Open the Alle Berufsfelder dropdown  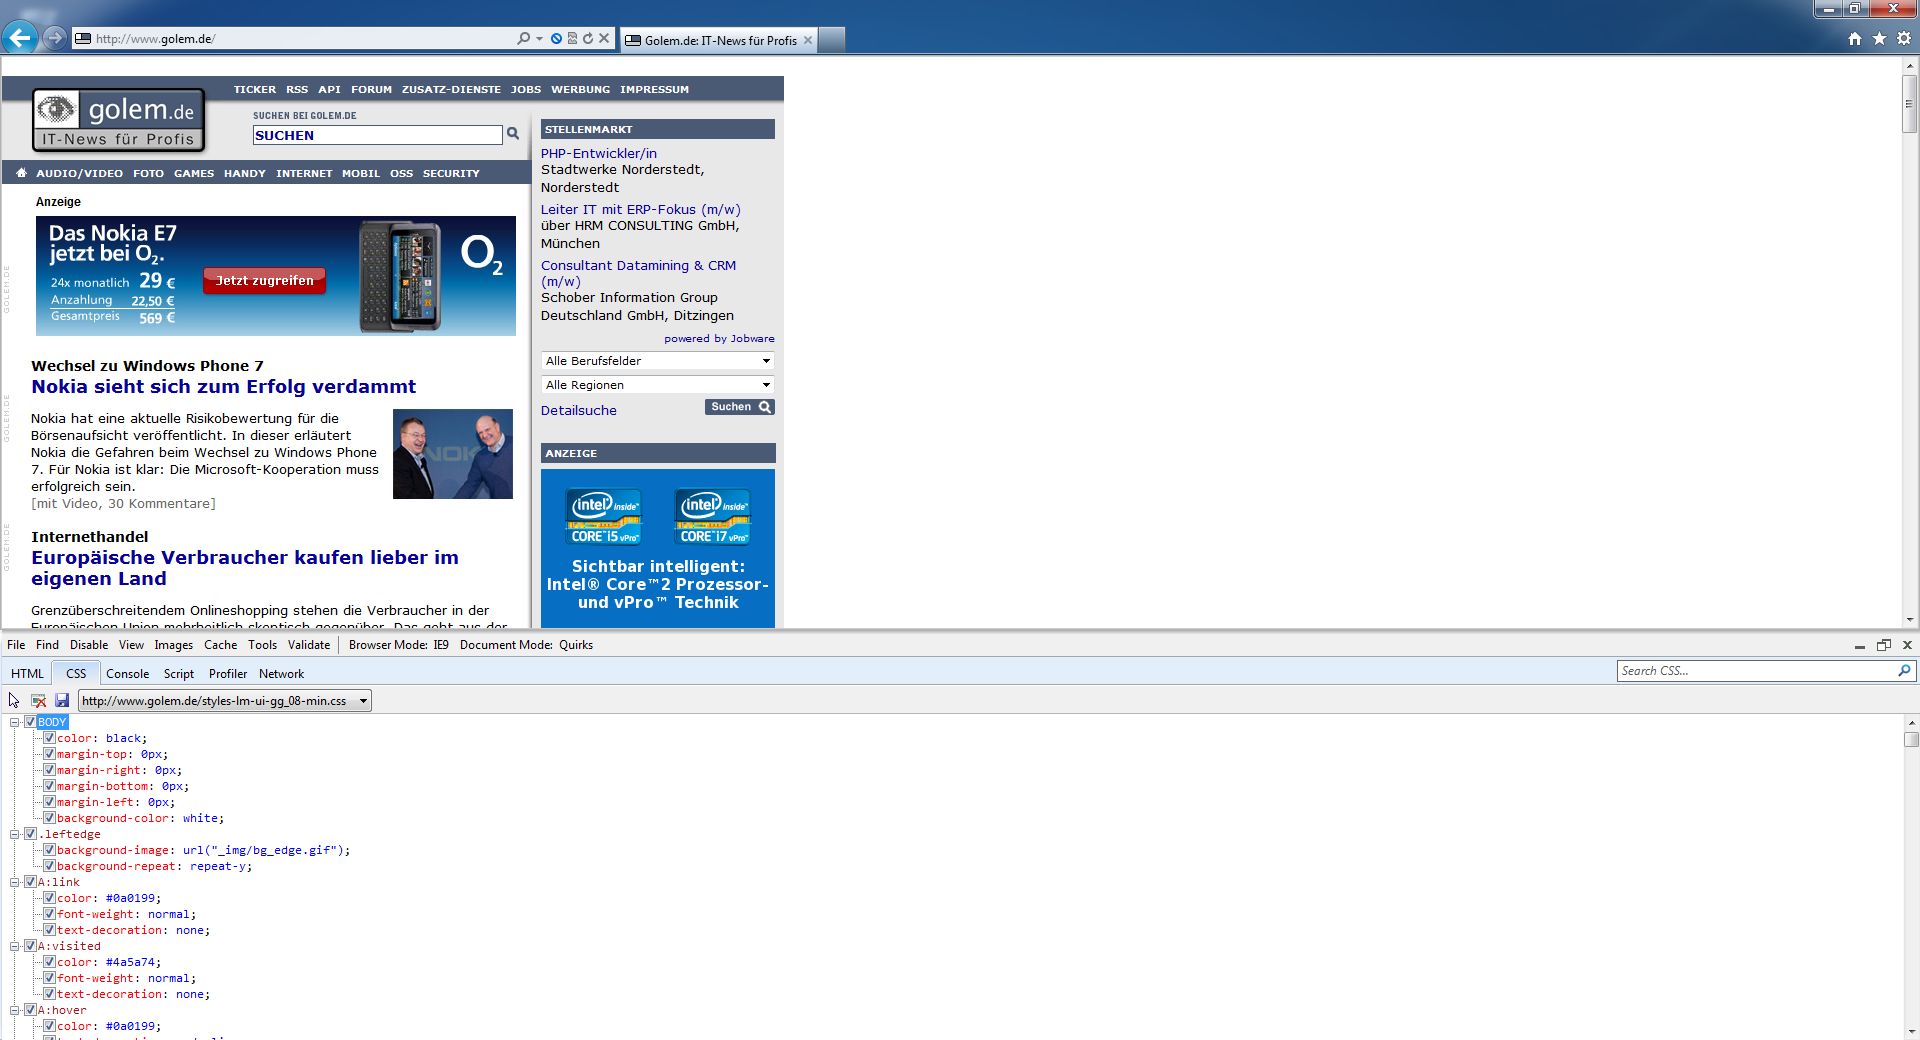[657, 361]
